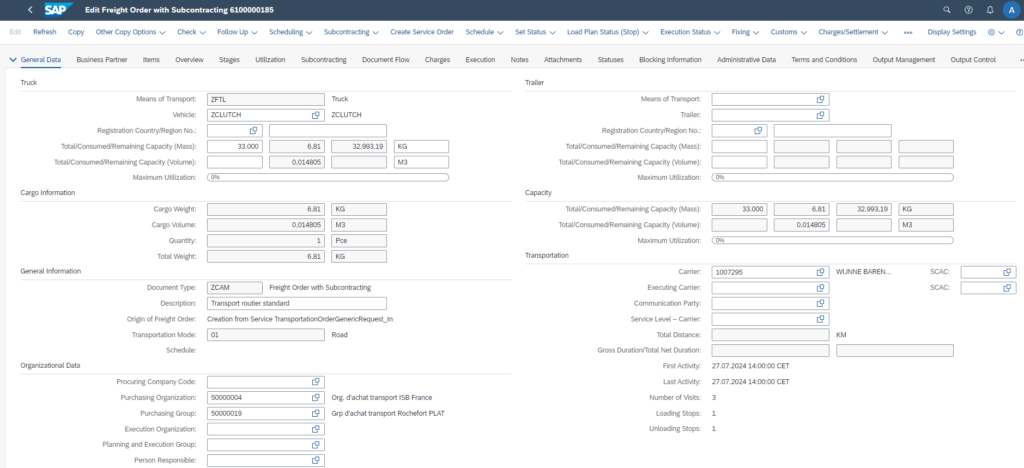Expand the Set Status dropdown
The height and width of the screenshot is (468, 1024).
535,32
